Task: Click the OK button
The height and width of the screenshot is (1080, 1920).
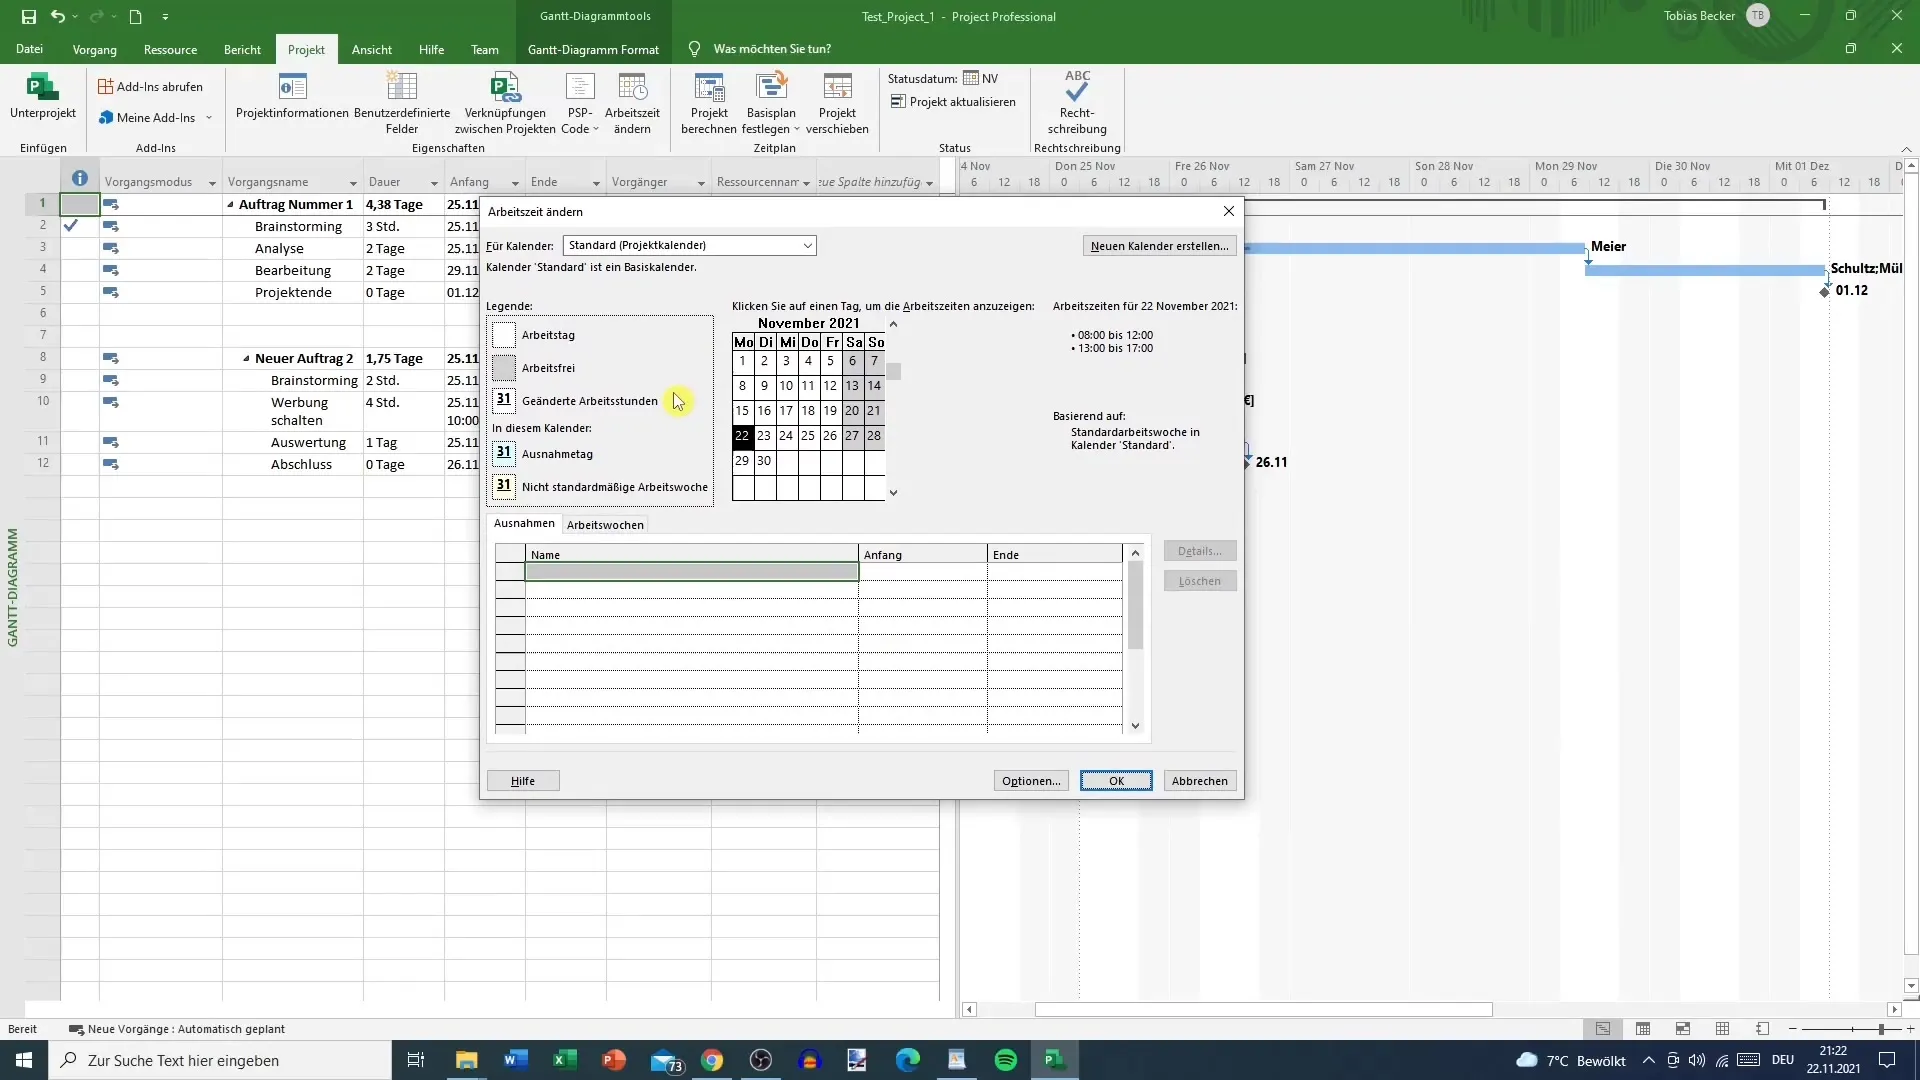Action: click(x=1116, y=781)
